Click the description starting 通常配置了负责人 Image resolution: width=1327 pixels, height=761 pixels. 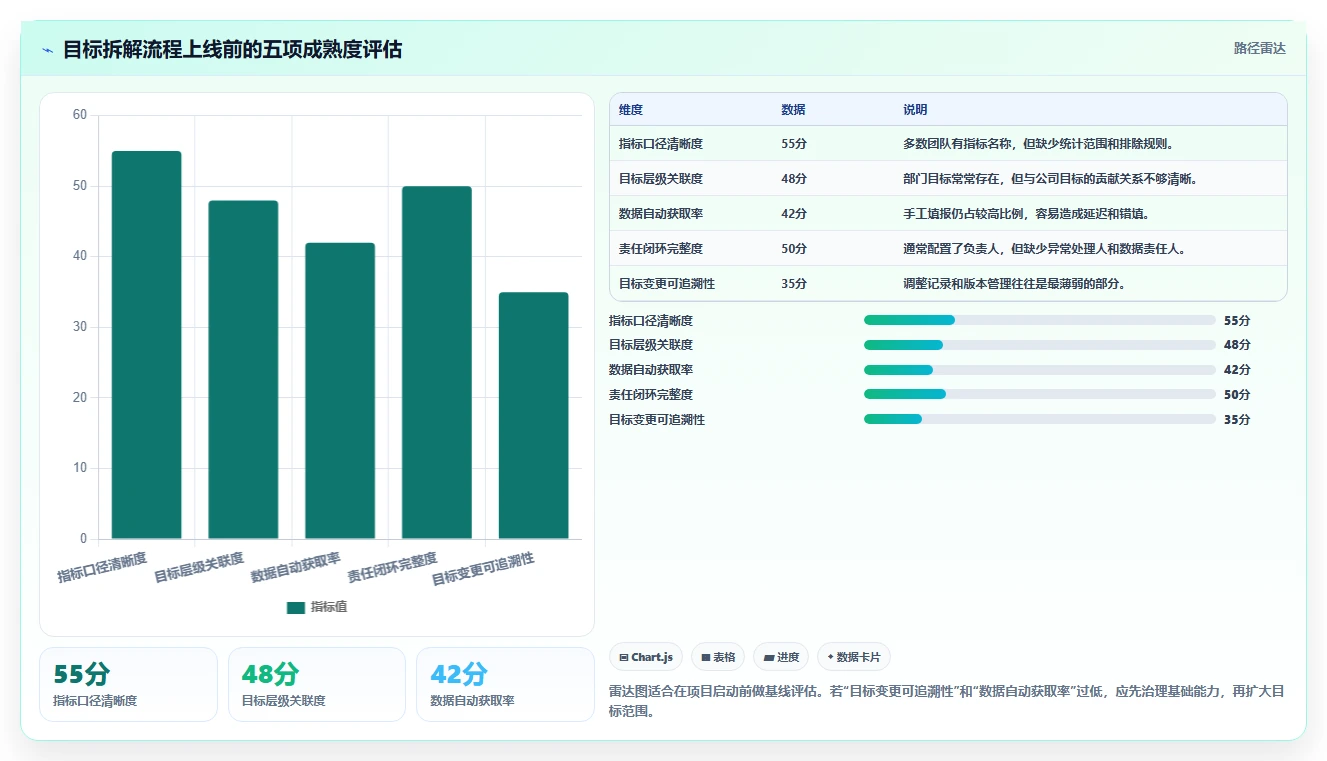[x=1045, y=249]
